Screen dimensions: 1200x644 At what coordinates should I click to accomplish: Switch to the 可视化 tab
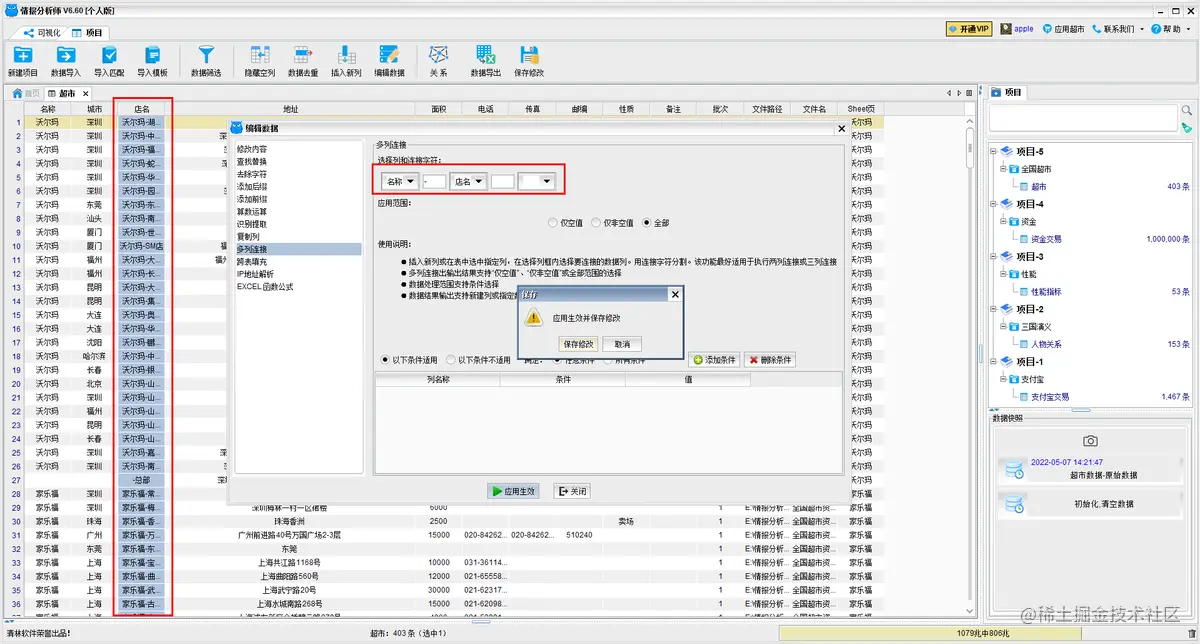pos(43,32)
